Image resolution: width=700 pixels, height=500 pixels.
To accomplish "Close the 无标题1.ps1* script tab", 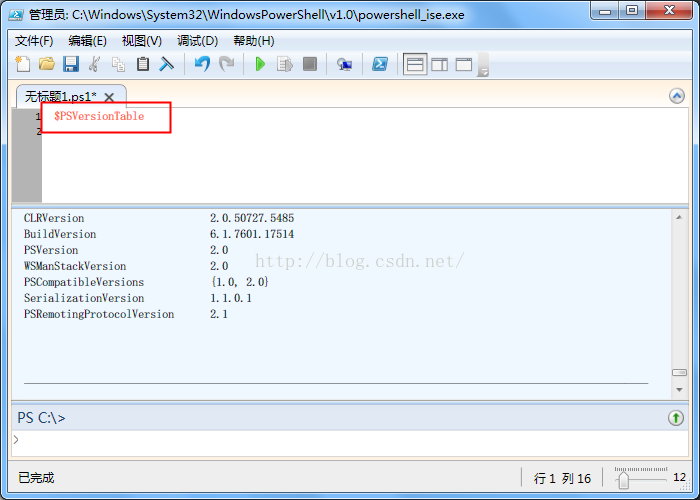I will point(109,97).
